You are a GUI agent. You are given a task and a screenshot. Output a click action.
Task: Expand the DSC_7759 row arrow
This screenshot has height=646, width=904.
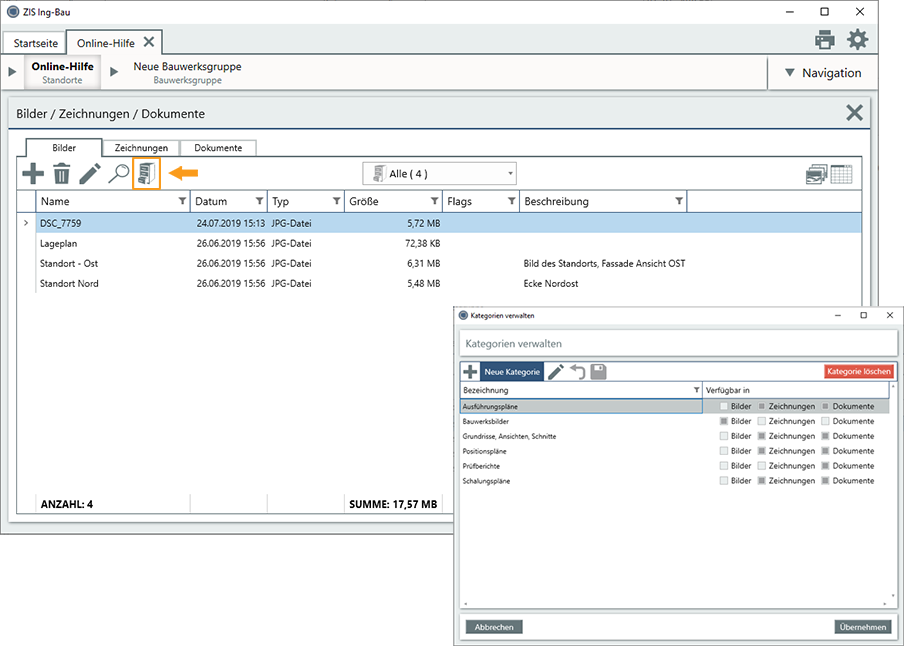[26, 223]
